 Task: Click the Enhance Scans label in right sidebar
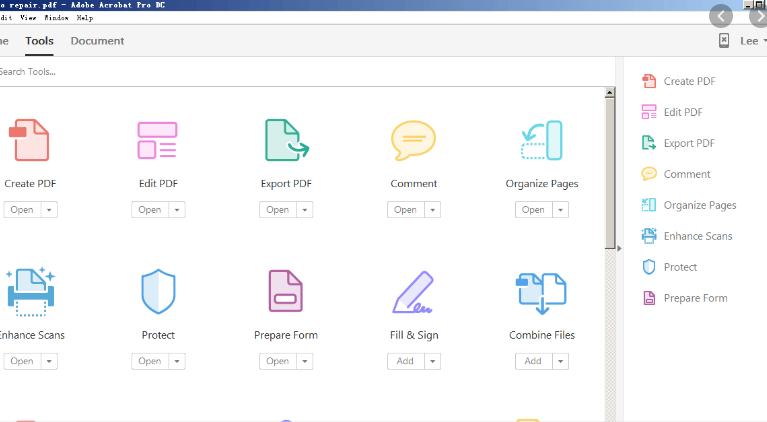tap(698, 236)
